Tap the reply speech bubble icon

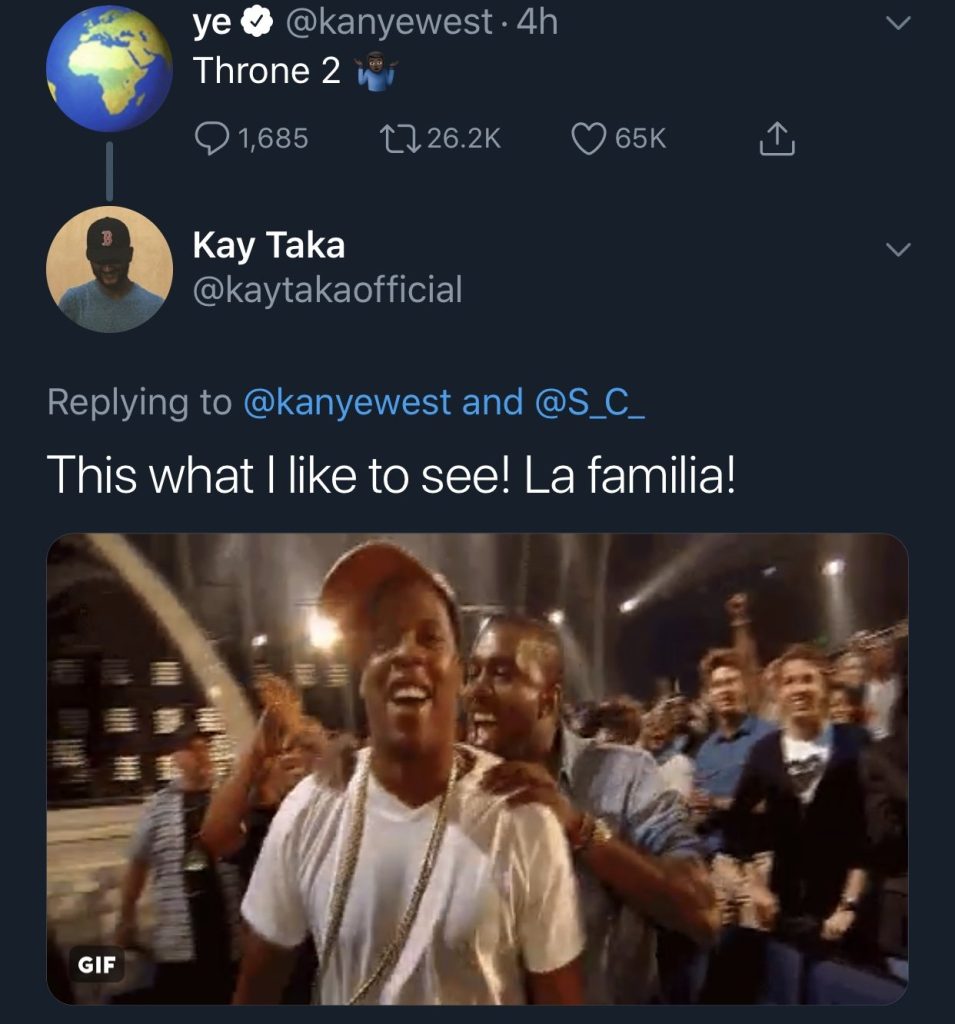[212, 138]
